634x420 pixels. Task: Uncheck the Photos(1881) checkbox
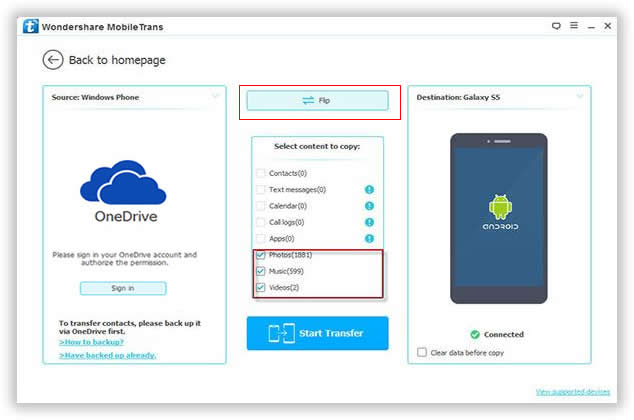coord(261,255)
